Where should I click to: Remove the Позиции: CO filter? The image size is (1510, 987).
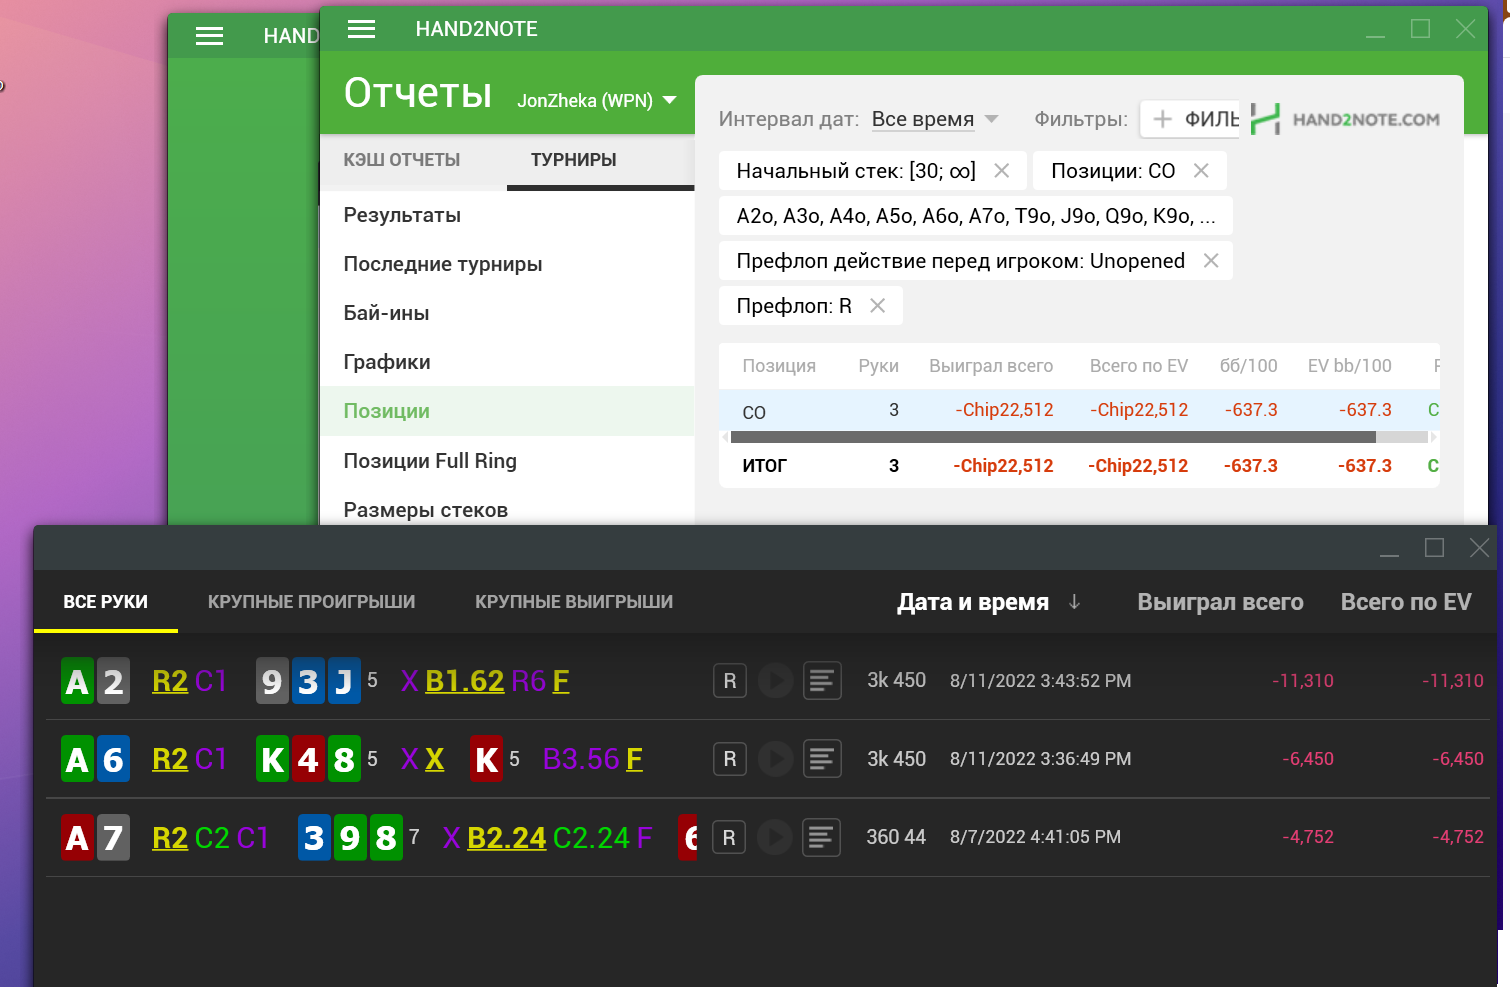[1201, 171]
